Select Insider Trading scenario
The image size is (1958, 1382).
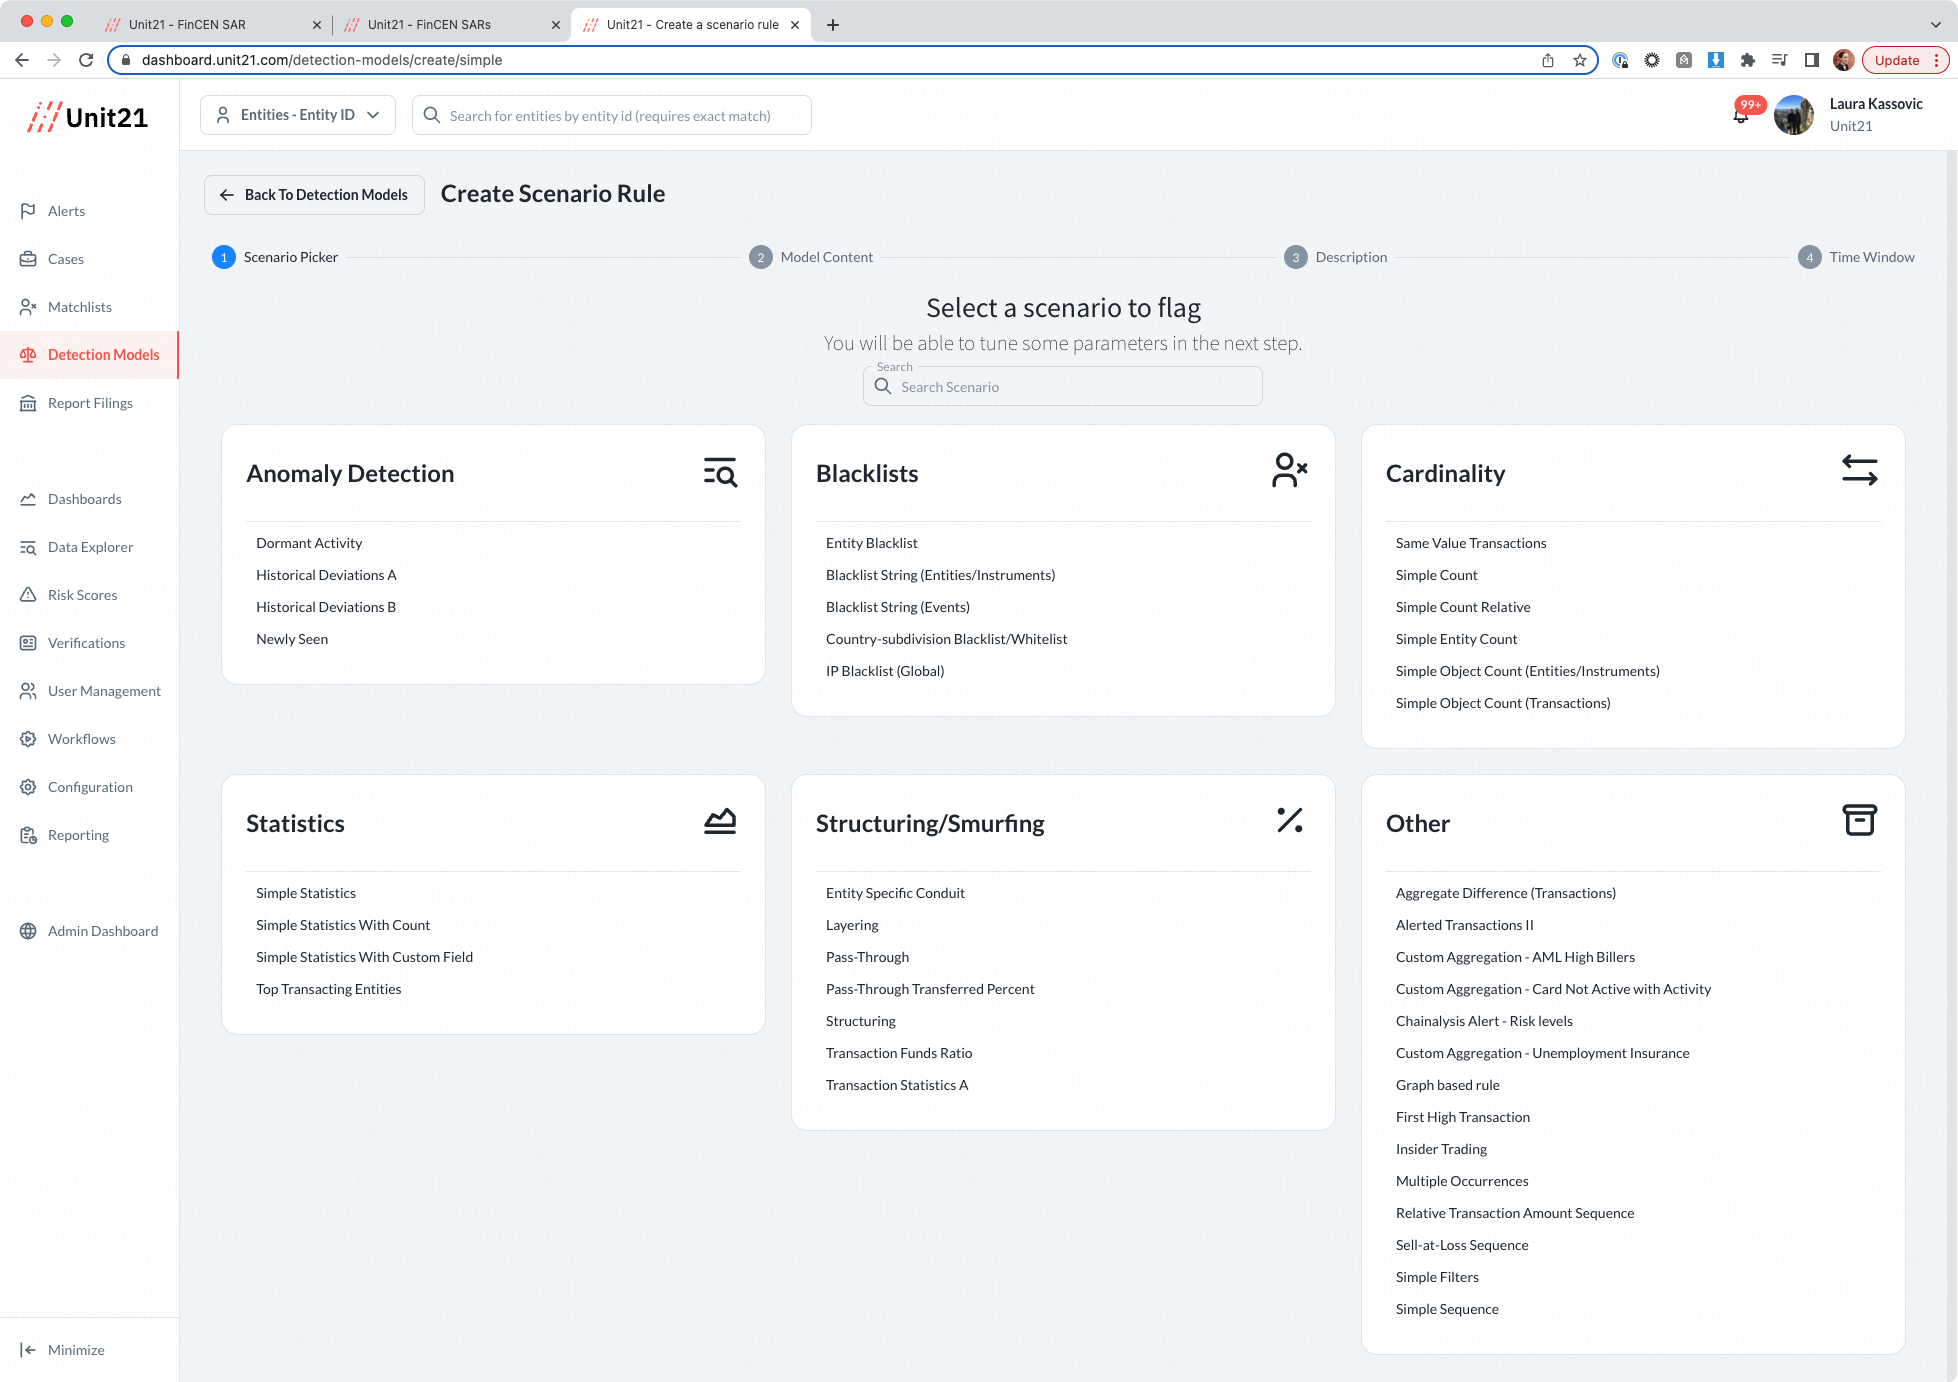tap(1441, 1149)
